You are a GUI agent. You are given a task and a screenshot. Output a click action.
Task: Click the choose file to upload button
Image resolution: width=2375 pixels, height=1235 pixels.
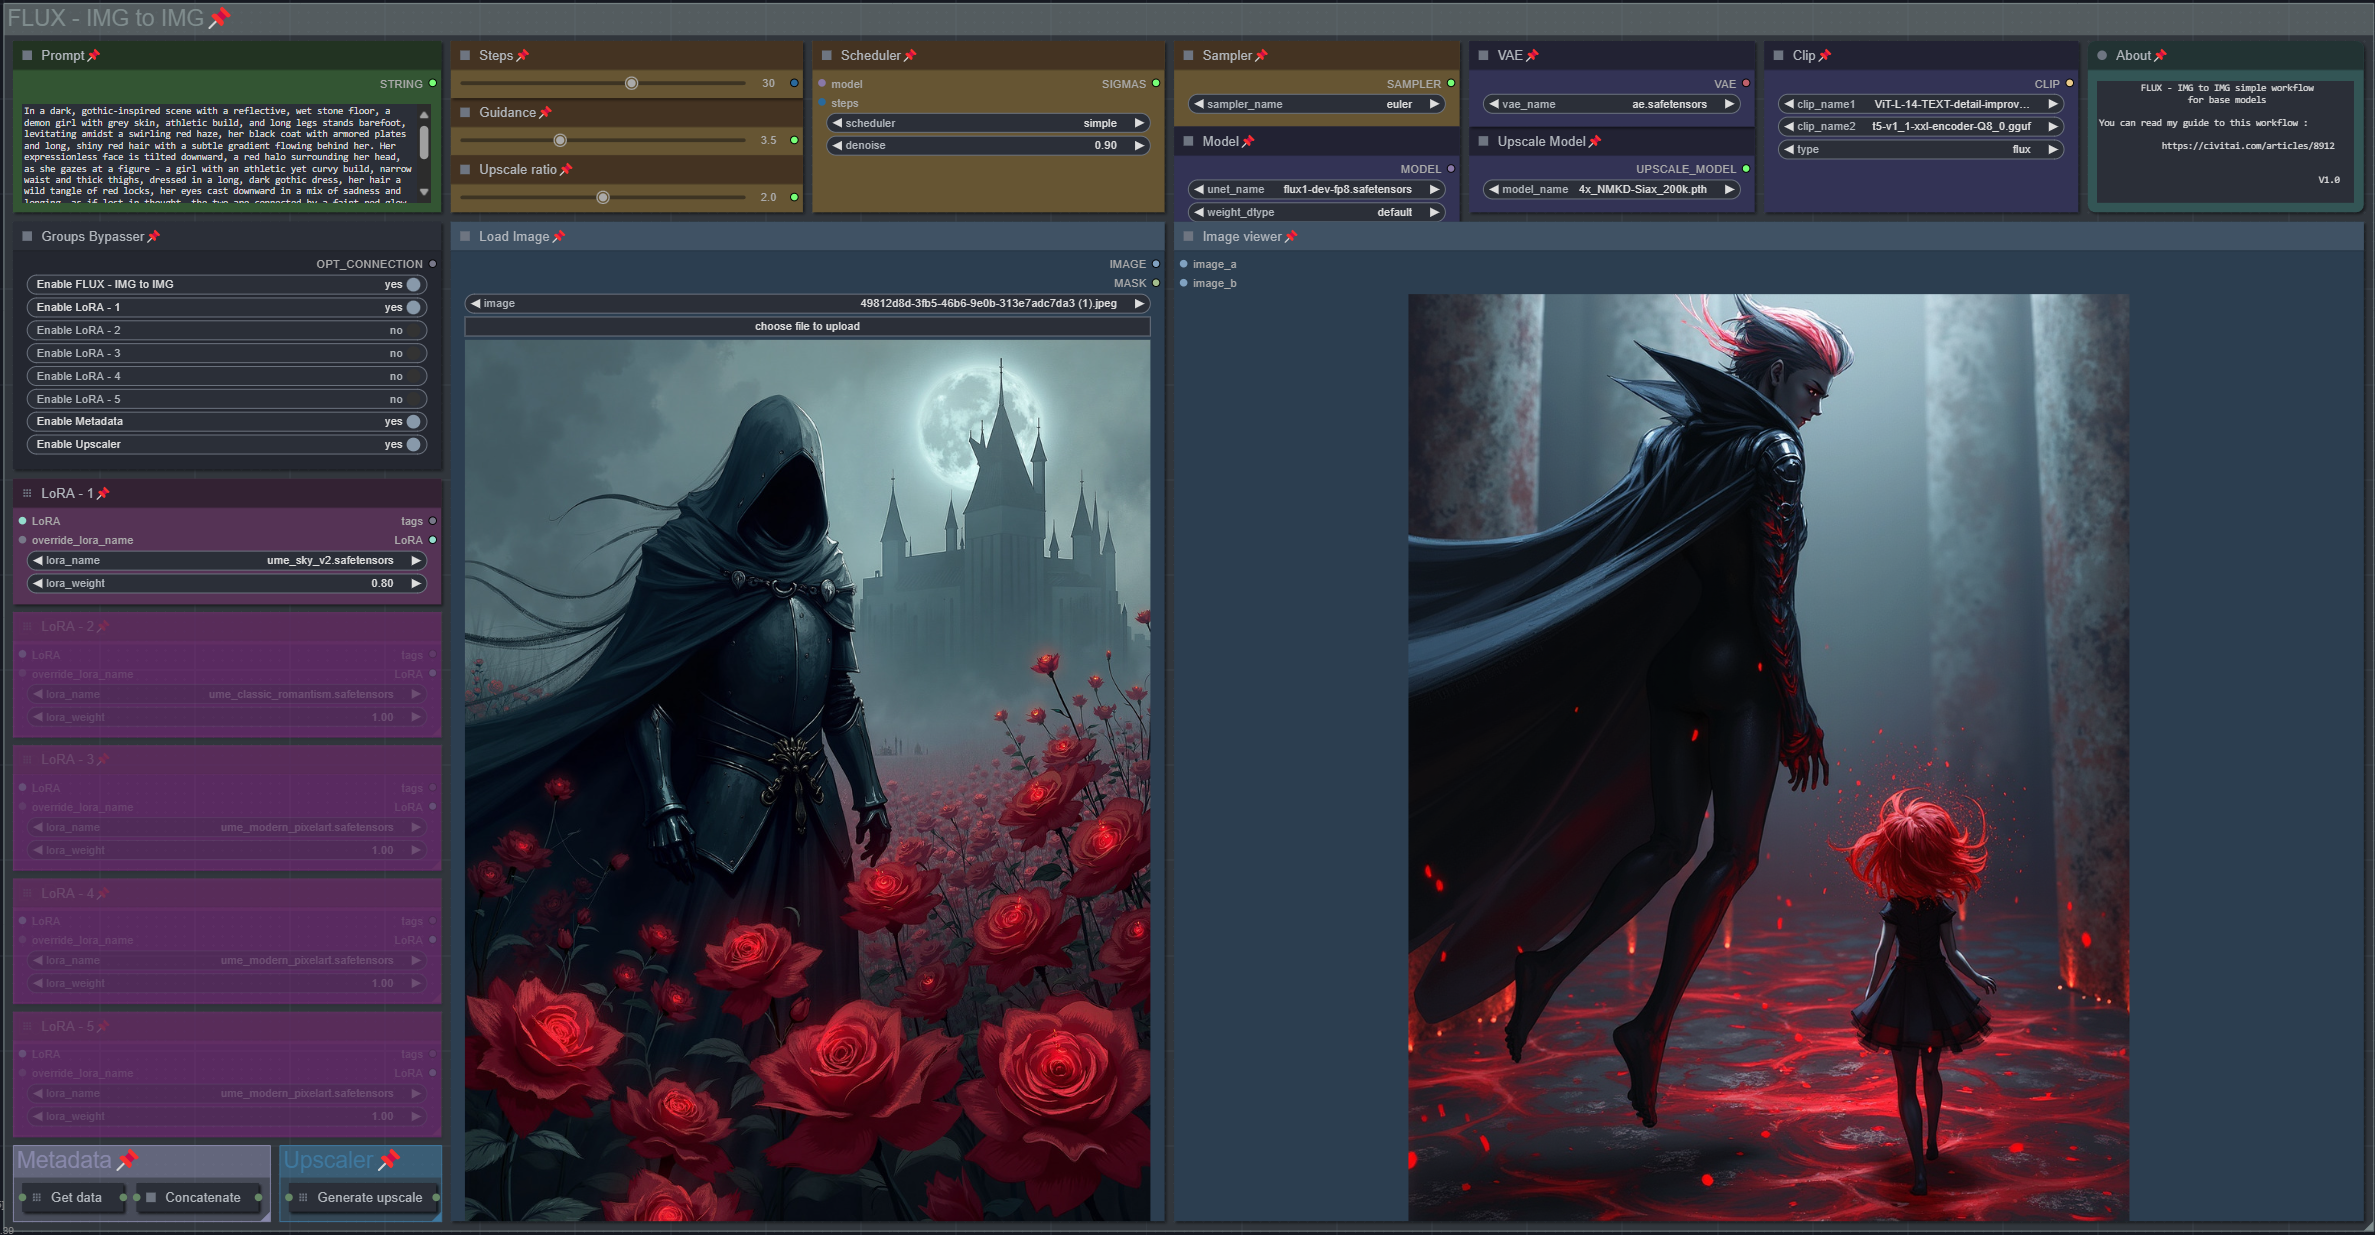tap(807, 327)
